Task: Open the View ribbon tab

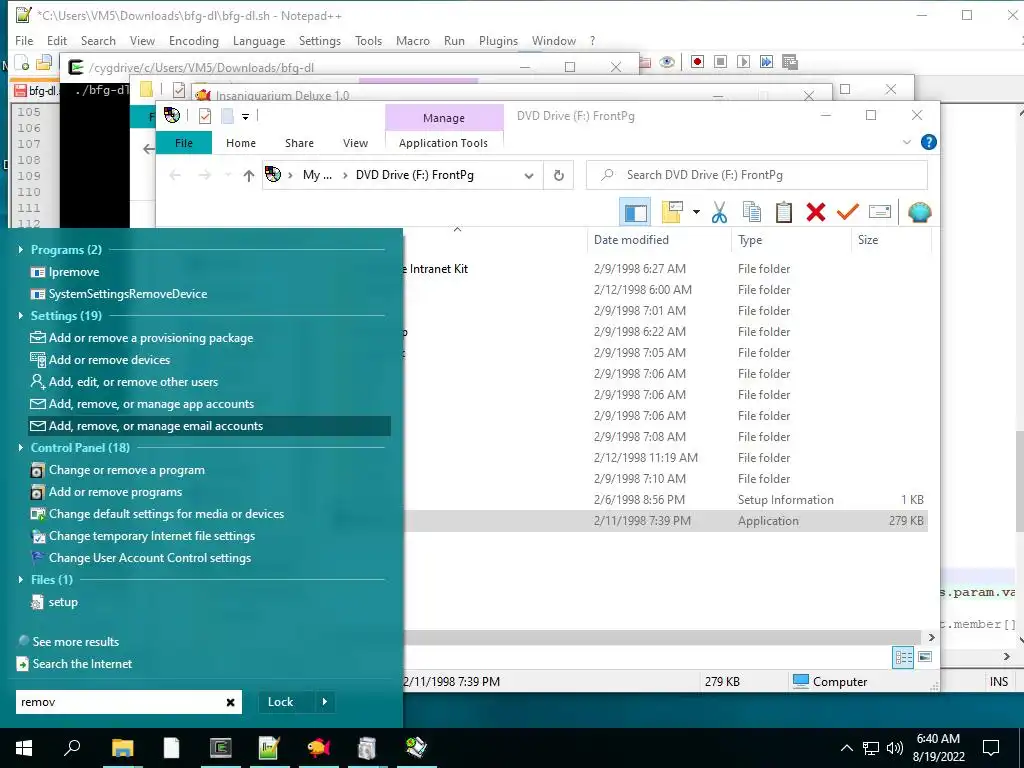Action: pos(355,142)
